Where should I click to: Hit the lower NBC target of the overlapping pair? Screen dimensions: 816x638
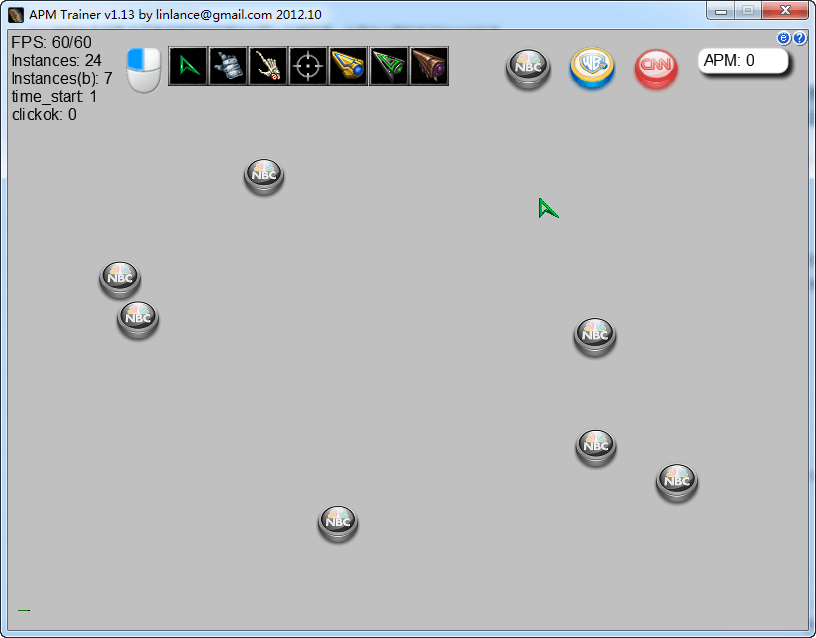(138, 319)
